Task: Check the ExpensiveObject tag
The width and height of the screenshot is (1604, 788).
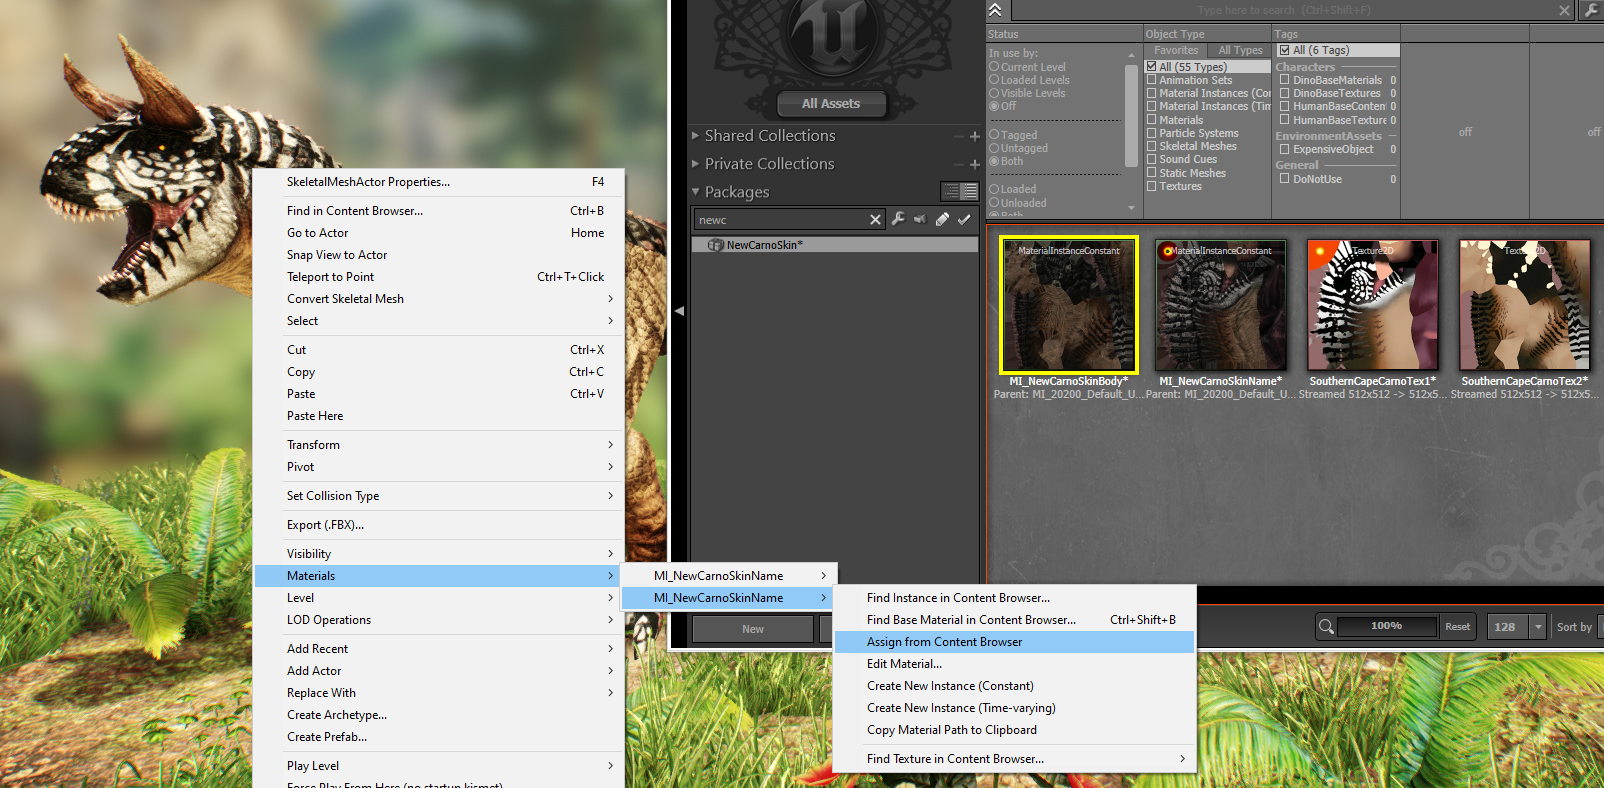Action: tap(1285, 149)
